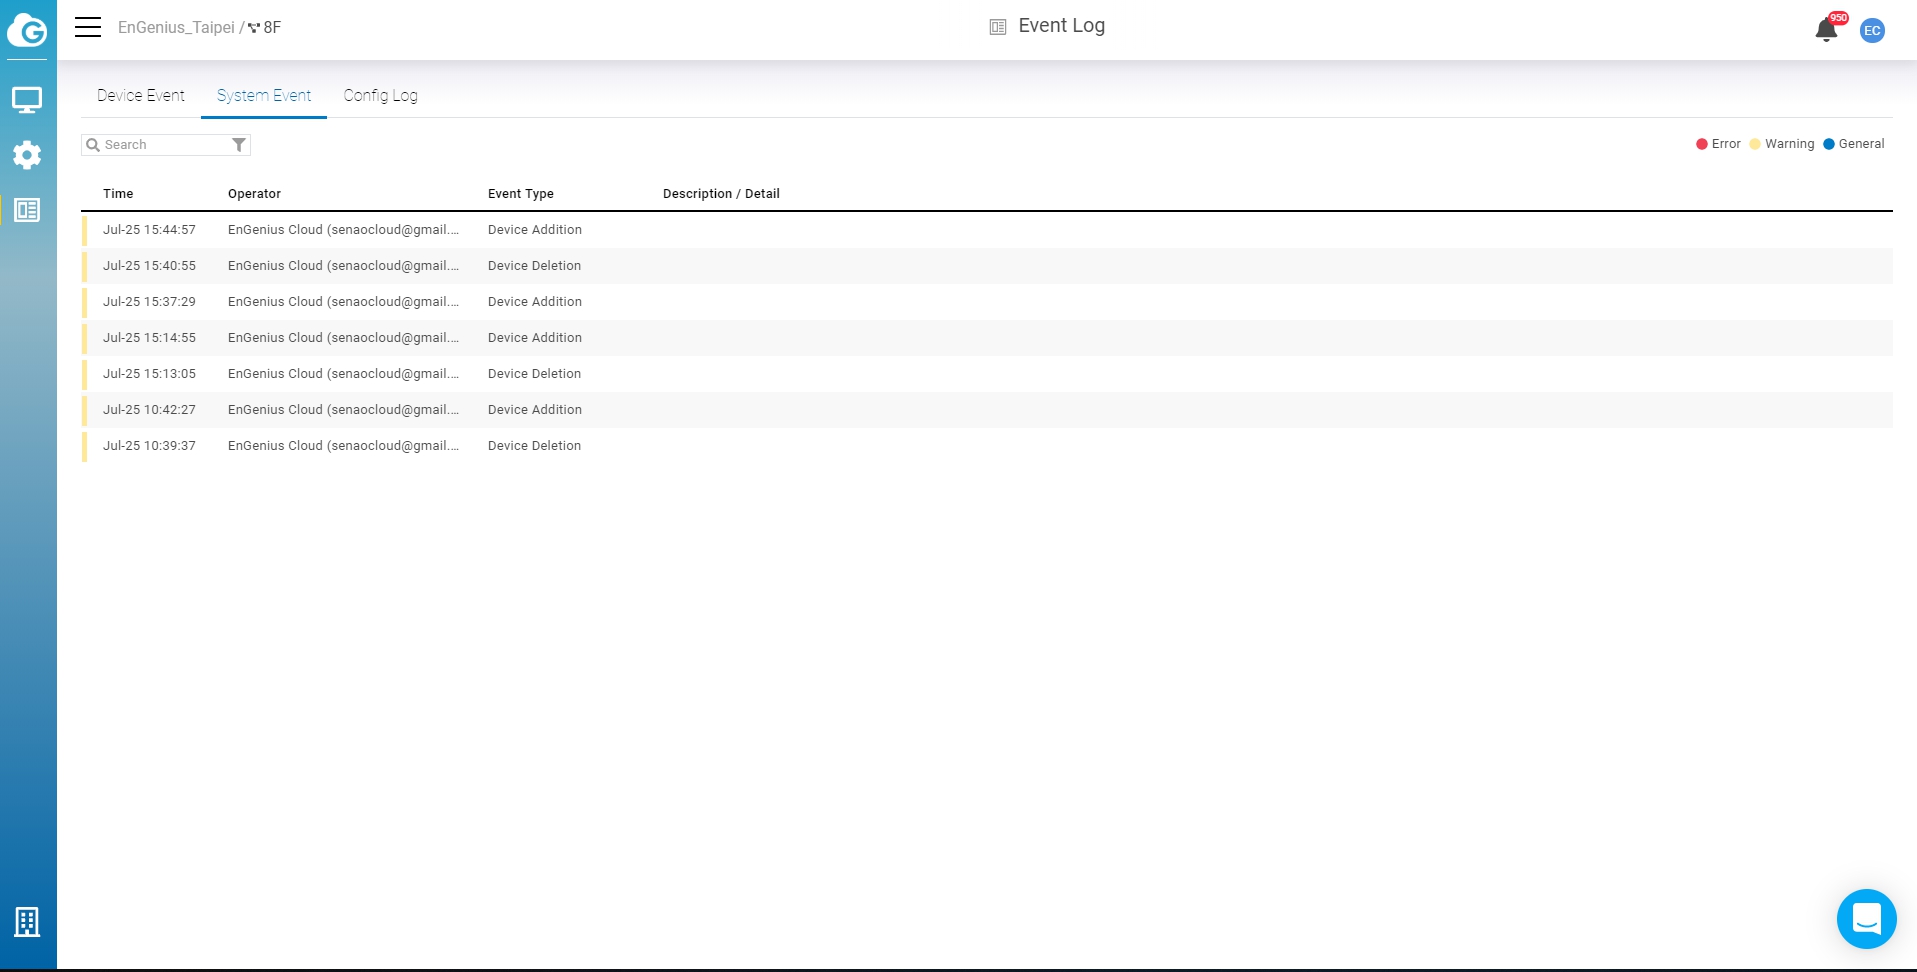Image resolution: width=1917 pixels, height=972 pixels.
Task: Open the EnGenius Cloud logo home
Action: click(x=27, y=30)
